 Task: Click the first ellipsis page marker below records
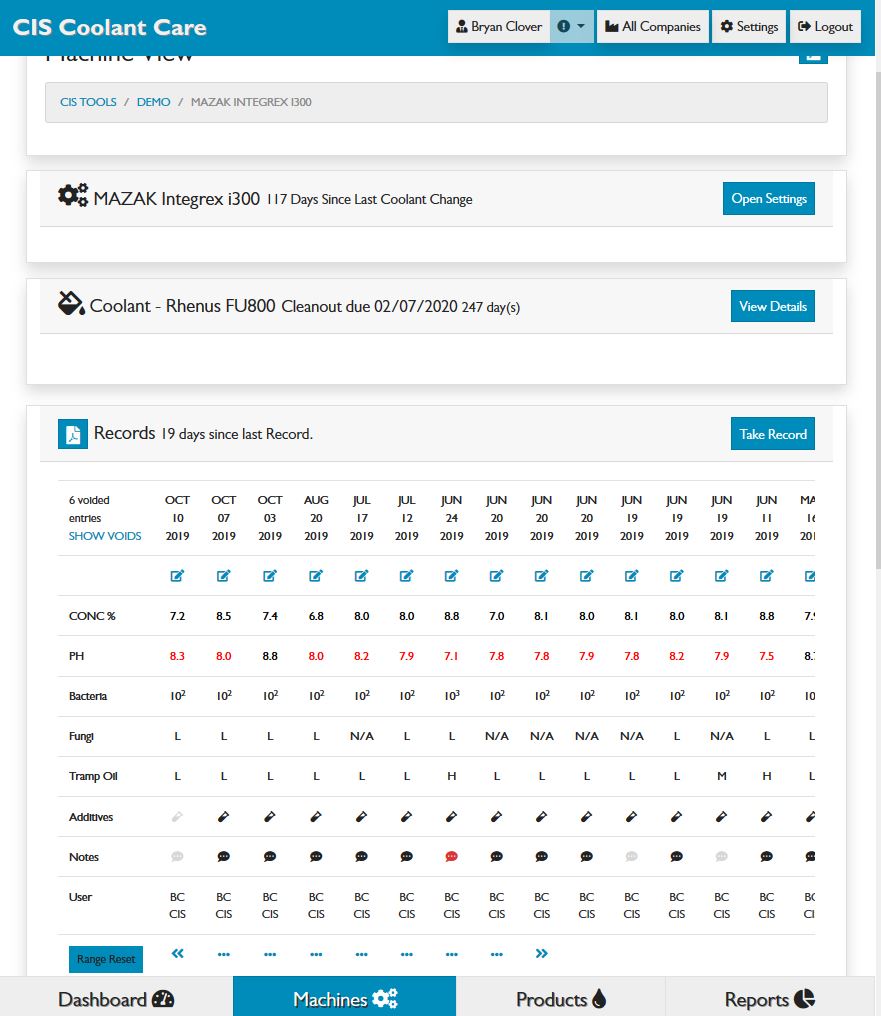tap(224, 954)
